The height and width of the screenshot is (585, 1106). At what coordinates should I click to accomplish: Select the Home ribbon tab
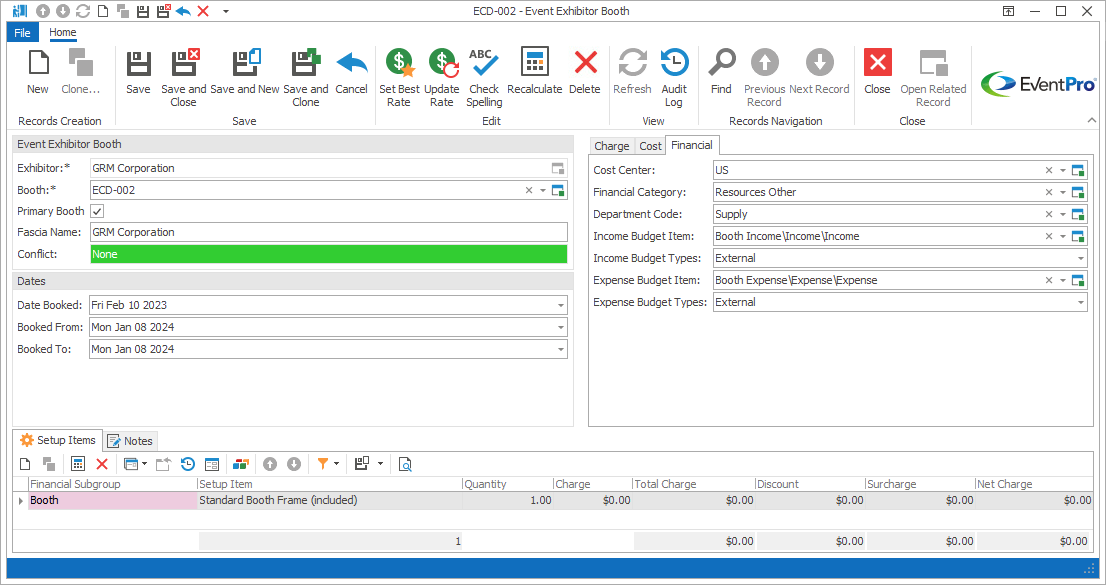[x=63, y=32]
